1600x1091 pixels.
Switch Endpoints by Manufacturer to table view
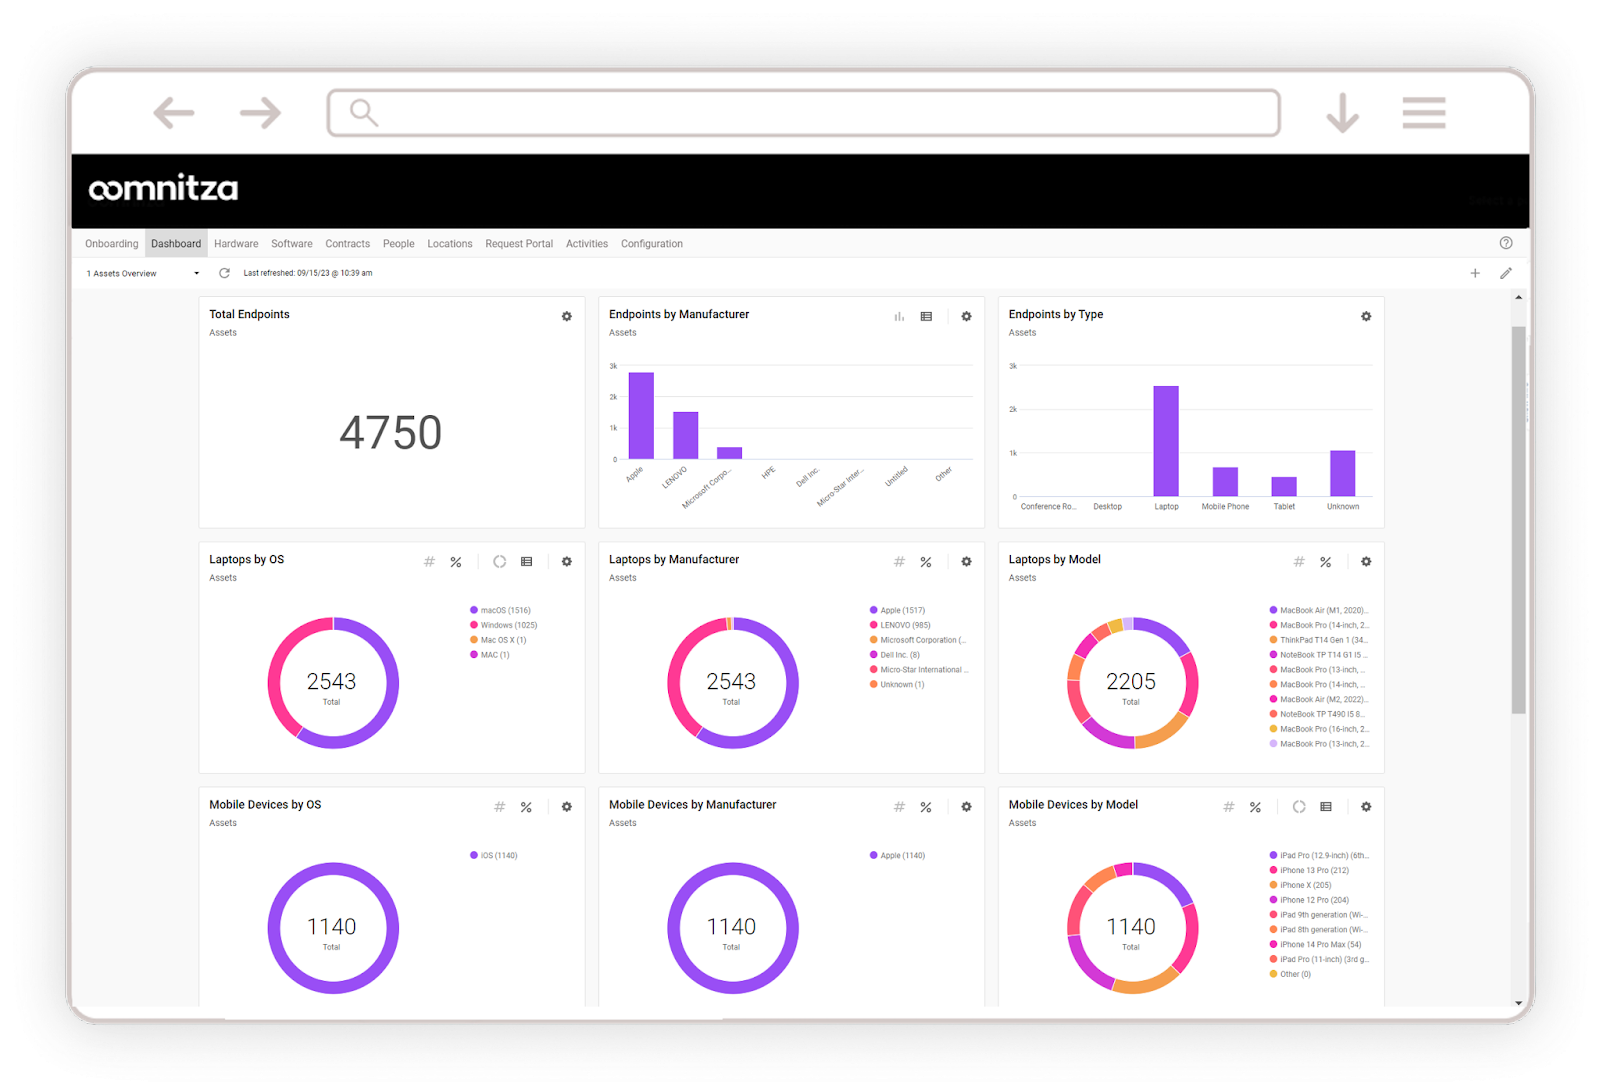tap(926, 316)
